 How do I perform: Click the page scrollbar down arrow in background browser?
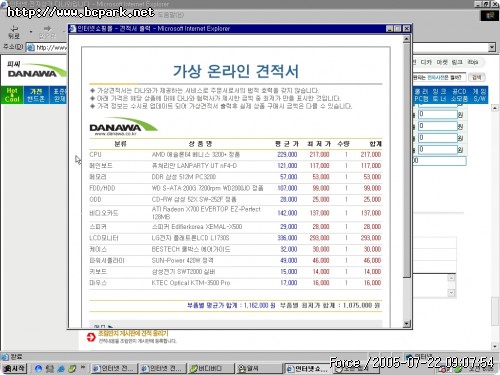(495, 346)
